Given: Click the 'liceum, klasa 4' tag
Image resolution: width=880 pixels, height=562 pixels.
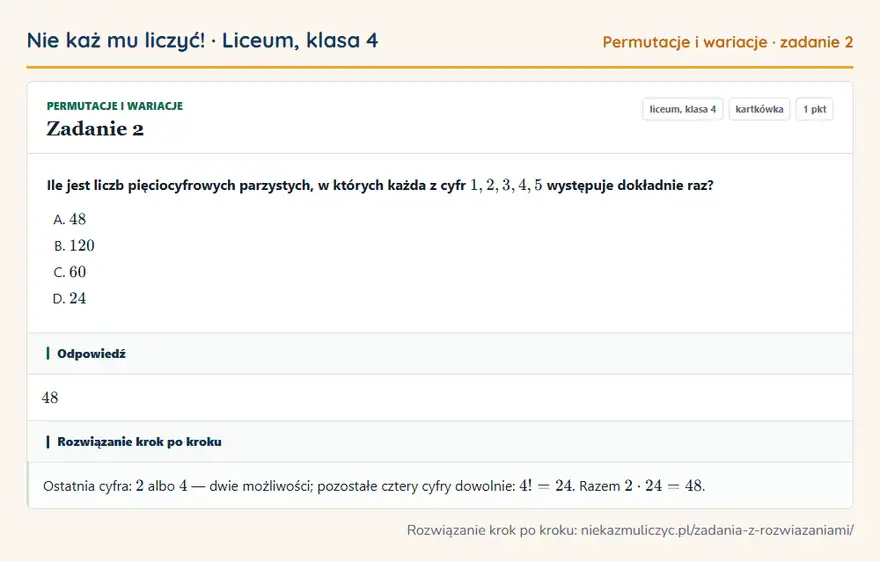Looking at the screenshot, I should coord(682,109).
